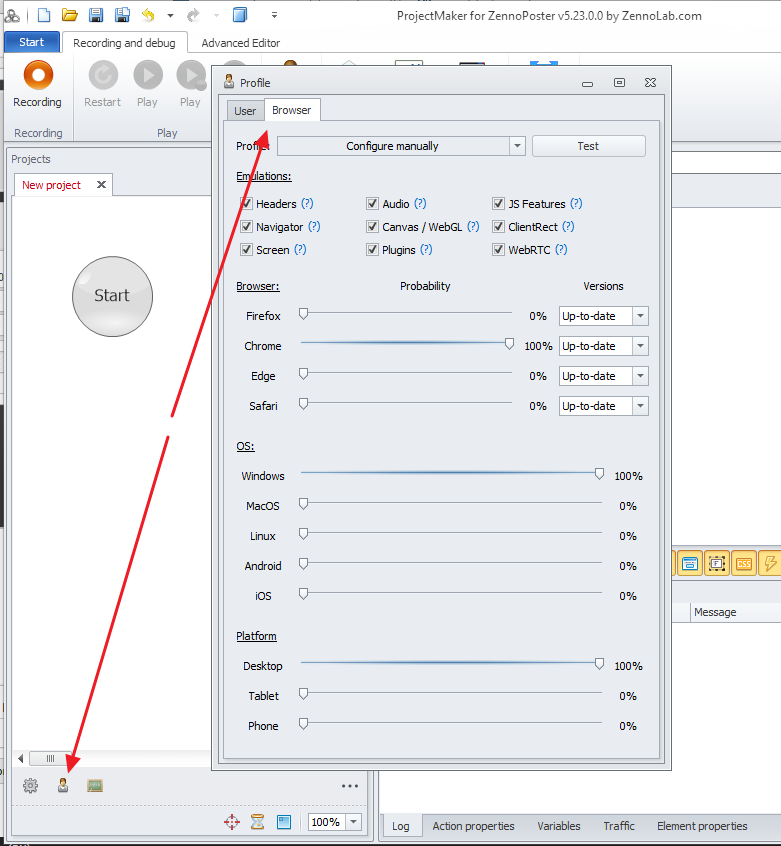Open the Advanced Editor ribbon tab
Screen dimensions: 781x846
tap(241, 43)
